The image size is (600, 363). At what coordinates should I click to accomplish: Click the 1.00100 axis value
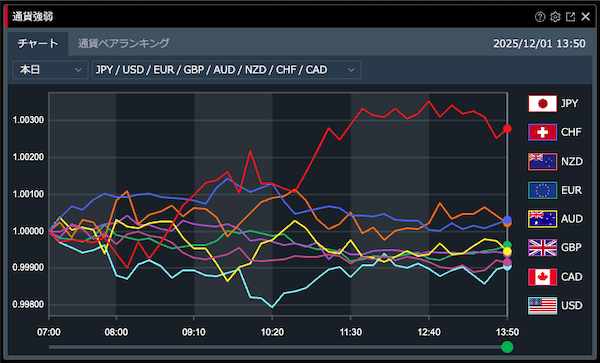(x=28, y=194)
